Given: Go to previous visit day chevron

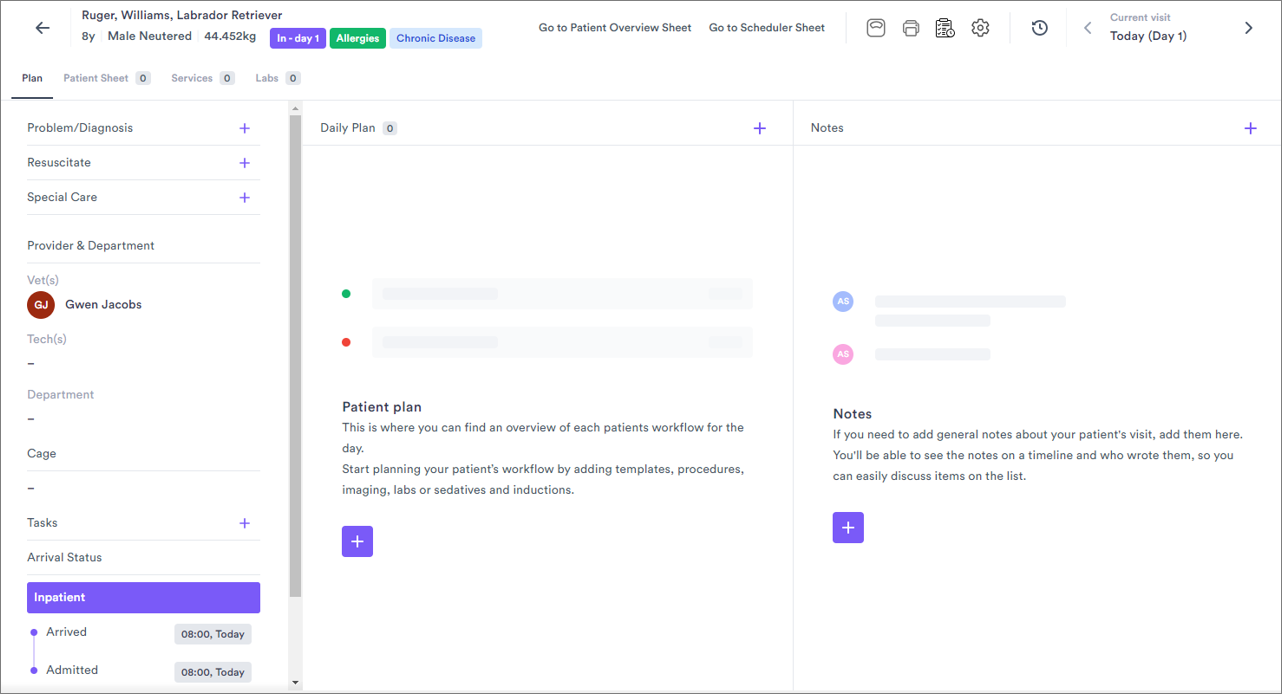Looking at the screenshot, I should [x=1088, y=28].
